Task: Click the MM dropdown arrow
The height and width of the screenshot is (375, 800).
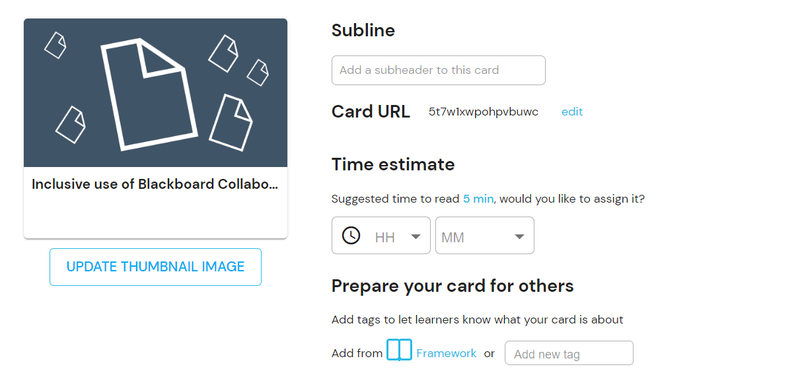Action: point(519,236)
